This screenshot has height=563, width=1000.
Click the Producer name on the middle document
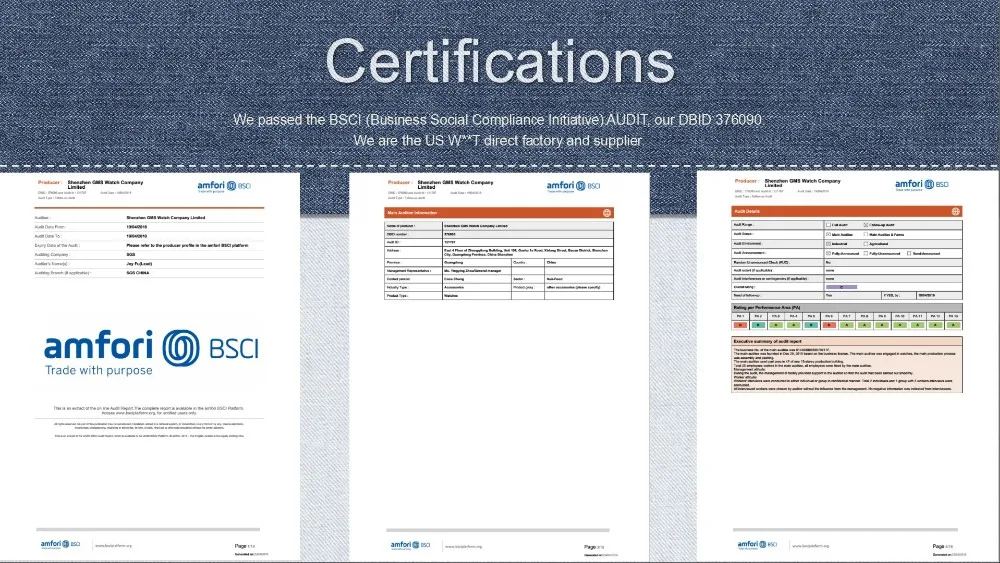coord(455,184)
